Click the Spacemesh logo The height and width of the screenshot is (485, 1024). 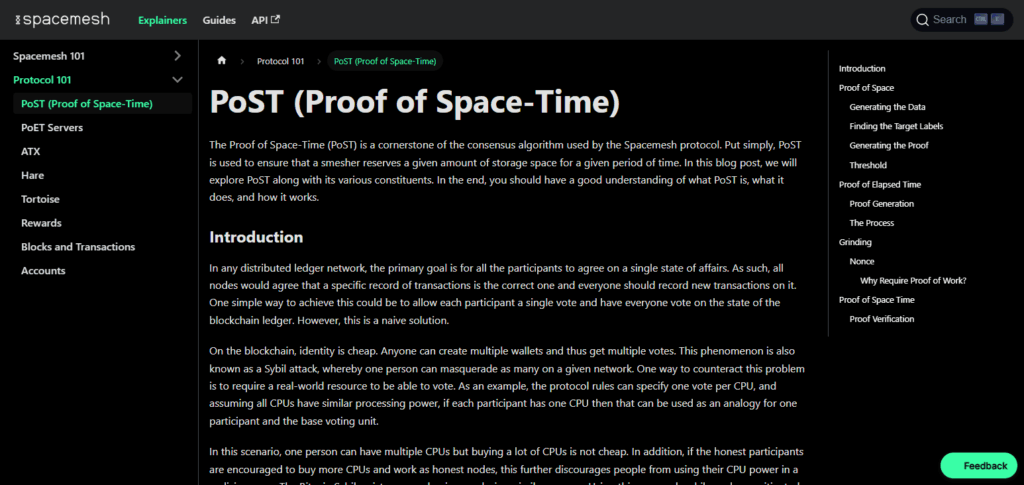pos(63,20)
